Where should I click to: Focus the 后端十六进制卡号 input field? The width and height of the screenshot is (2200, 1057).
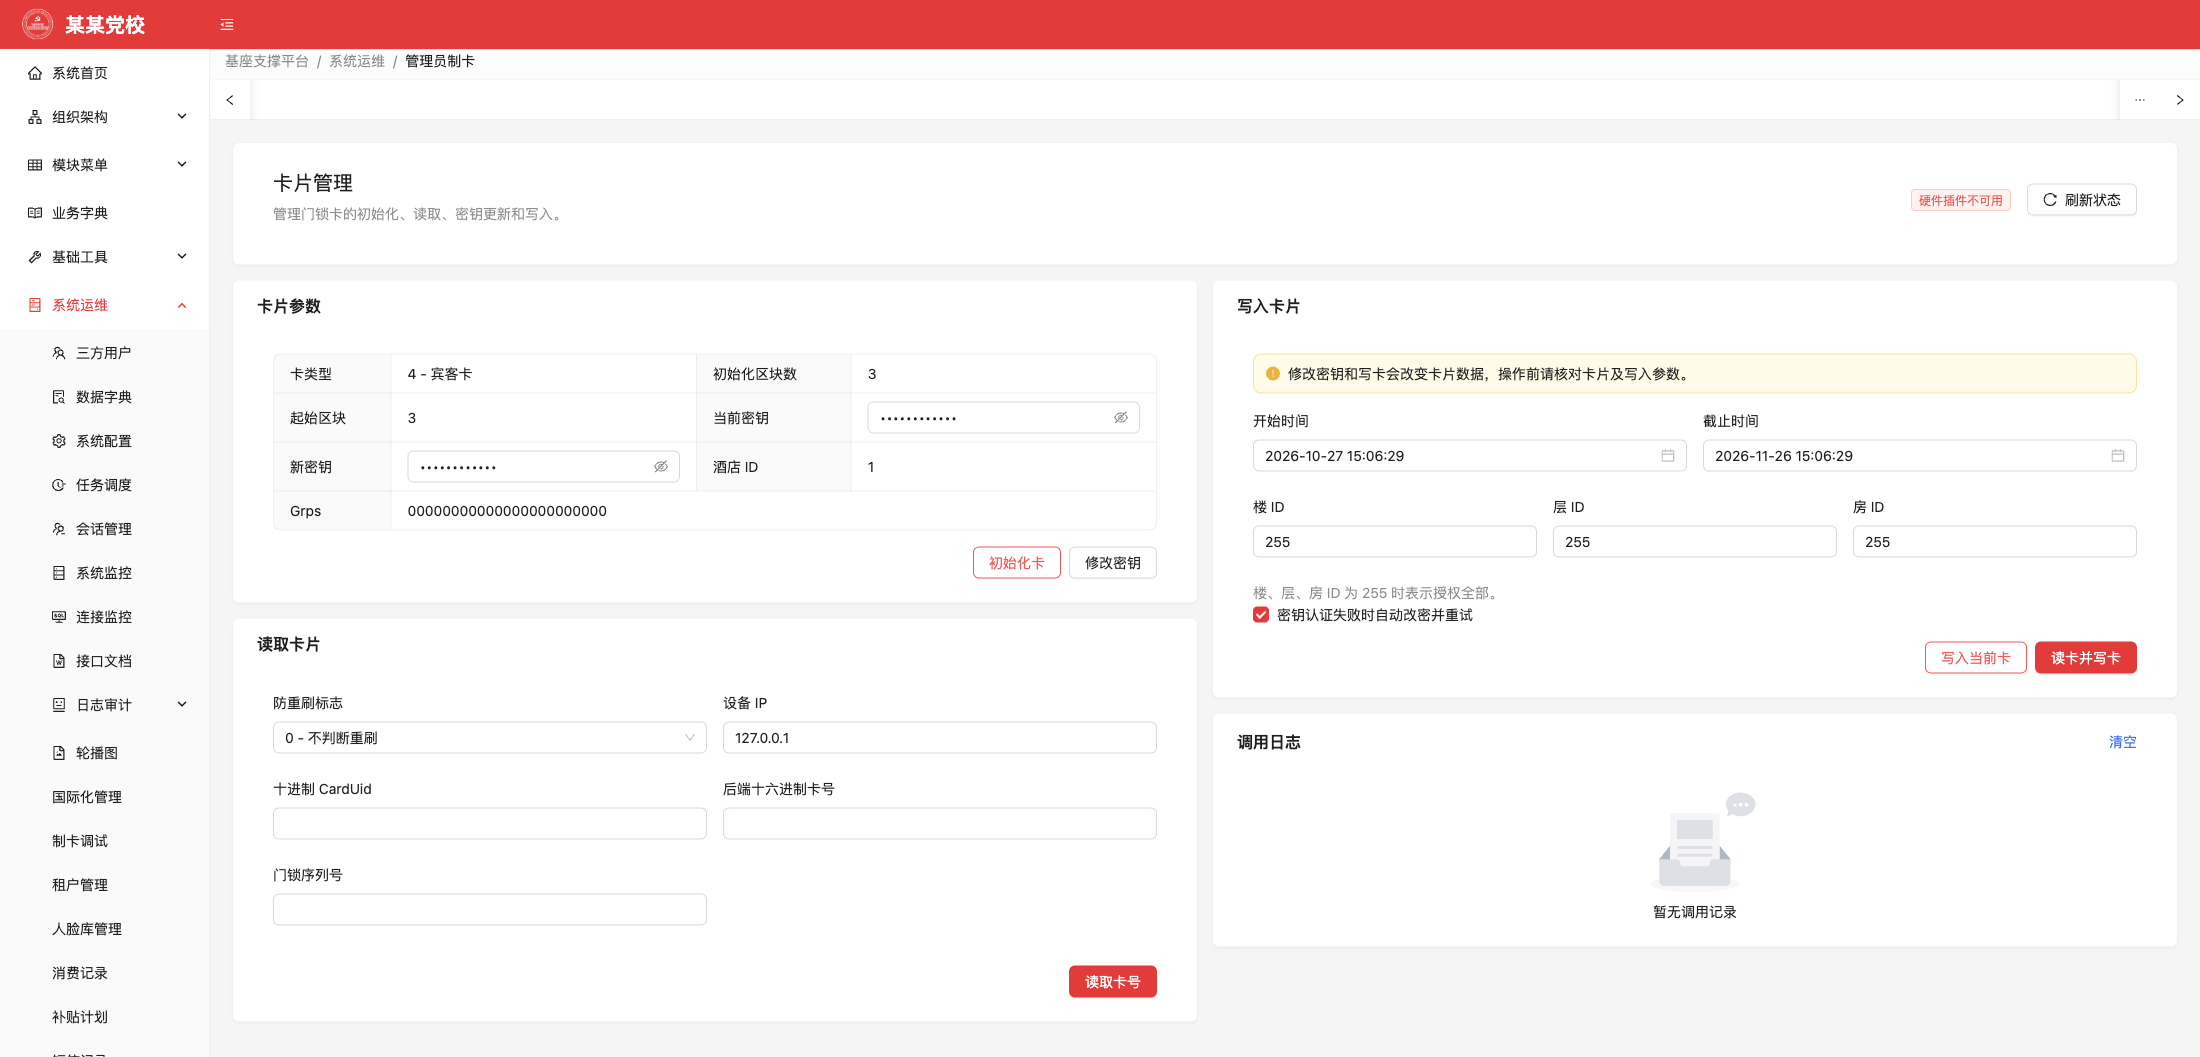(940, 824)
